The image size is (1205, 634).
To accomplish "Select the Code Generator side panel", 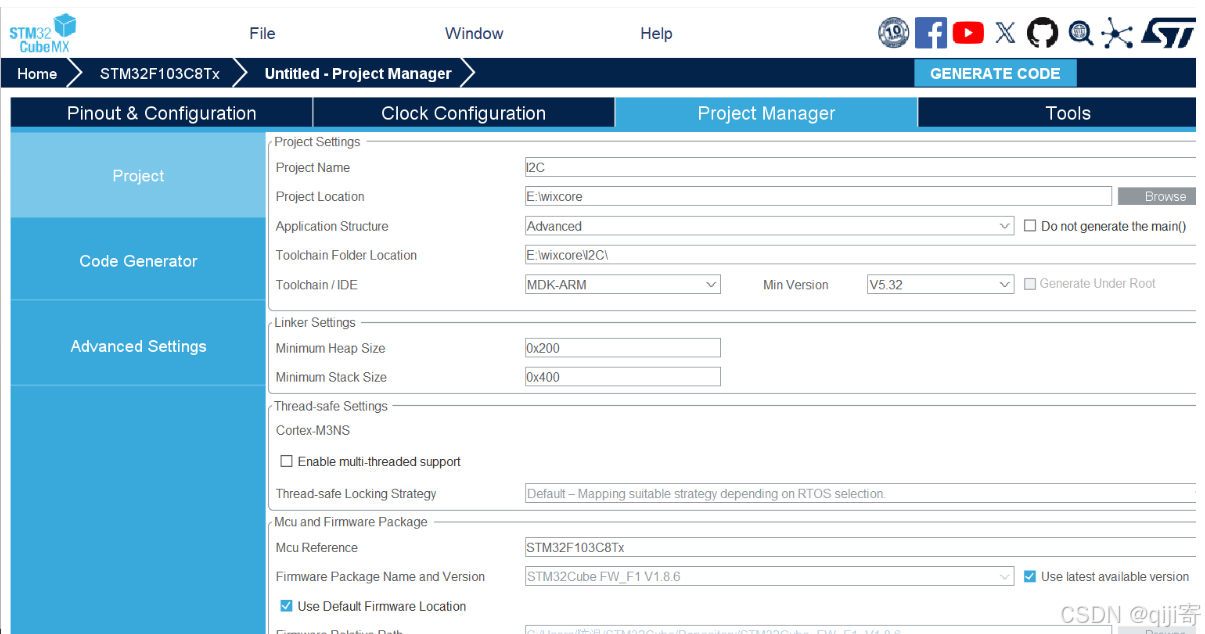I will tap(138, 261).
